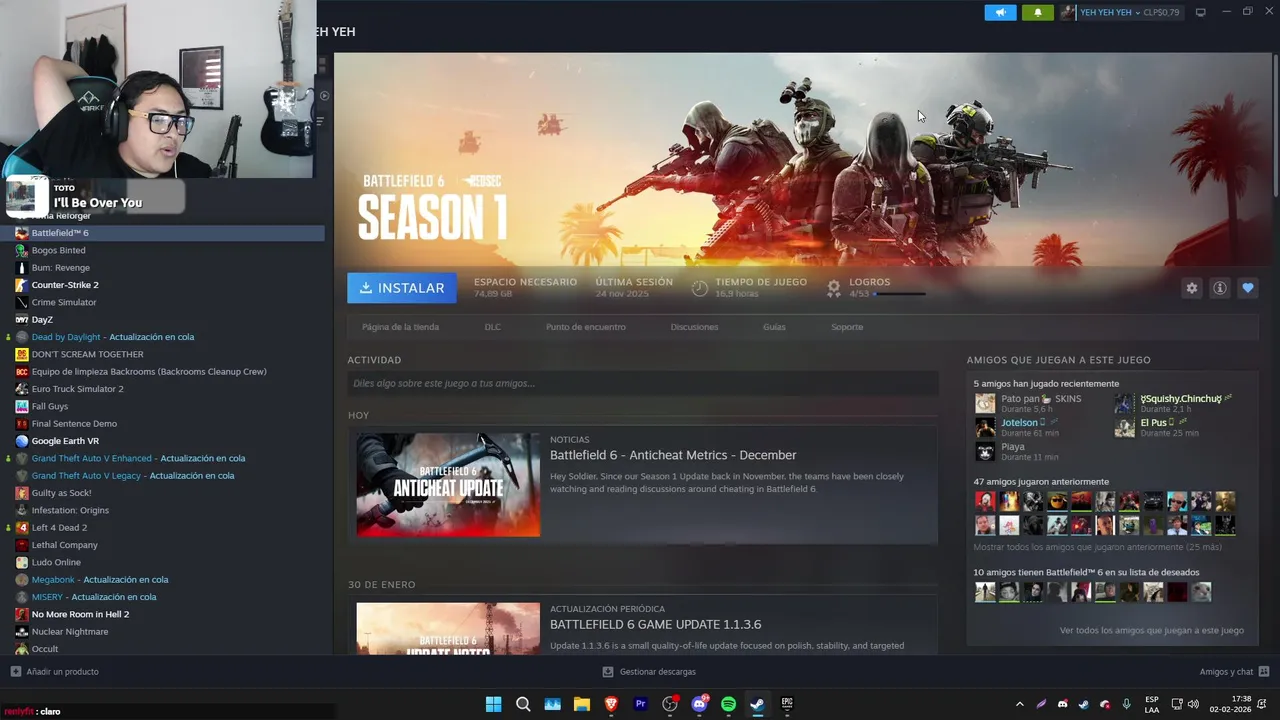1280x720 pixels.
Task: Select Bogos Binted in the library list
Action: (162, 250)
